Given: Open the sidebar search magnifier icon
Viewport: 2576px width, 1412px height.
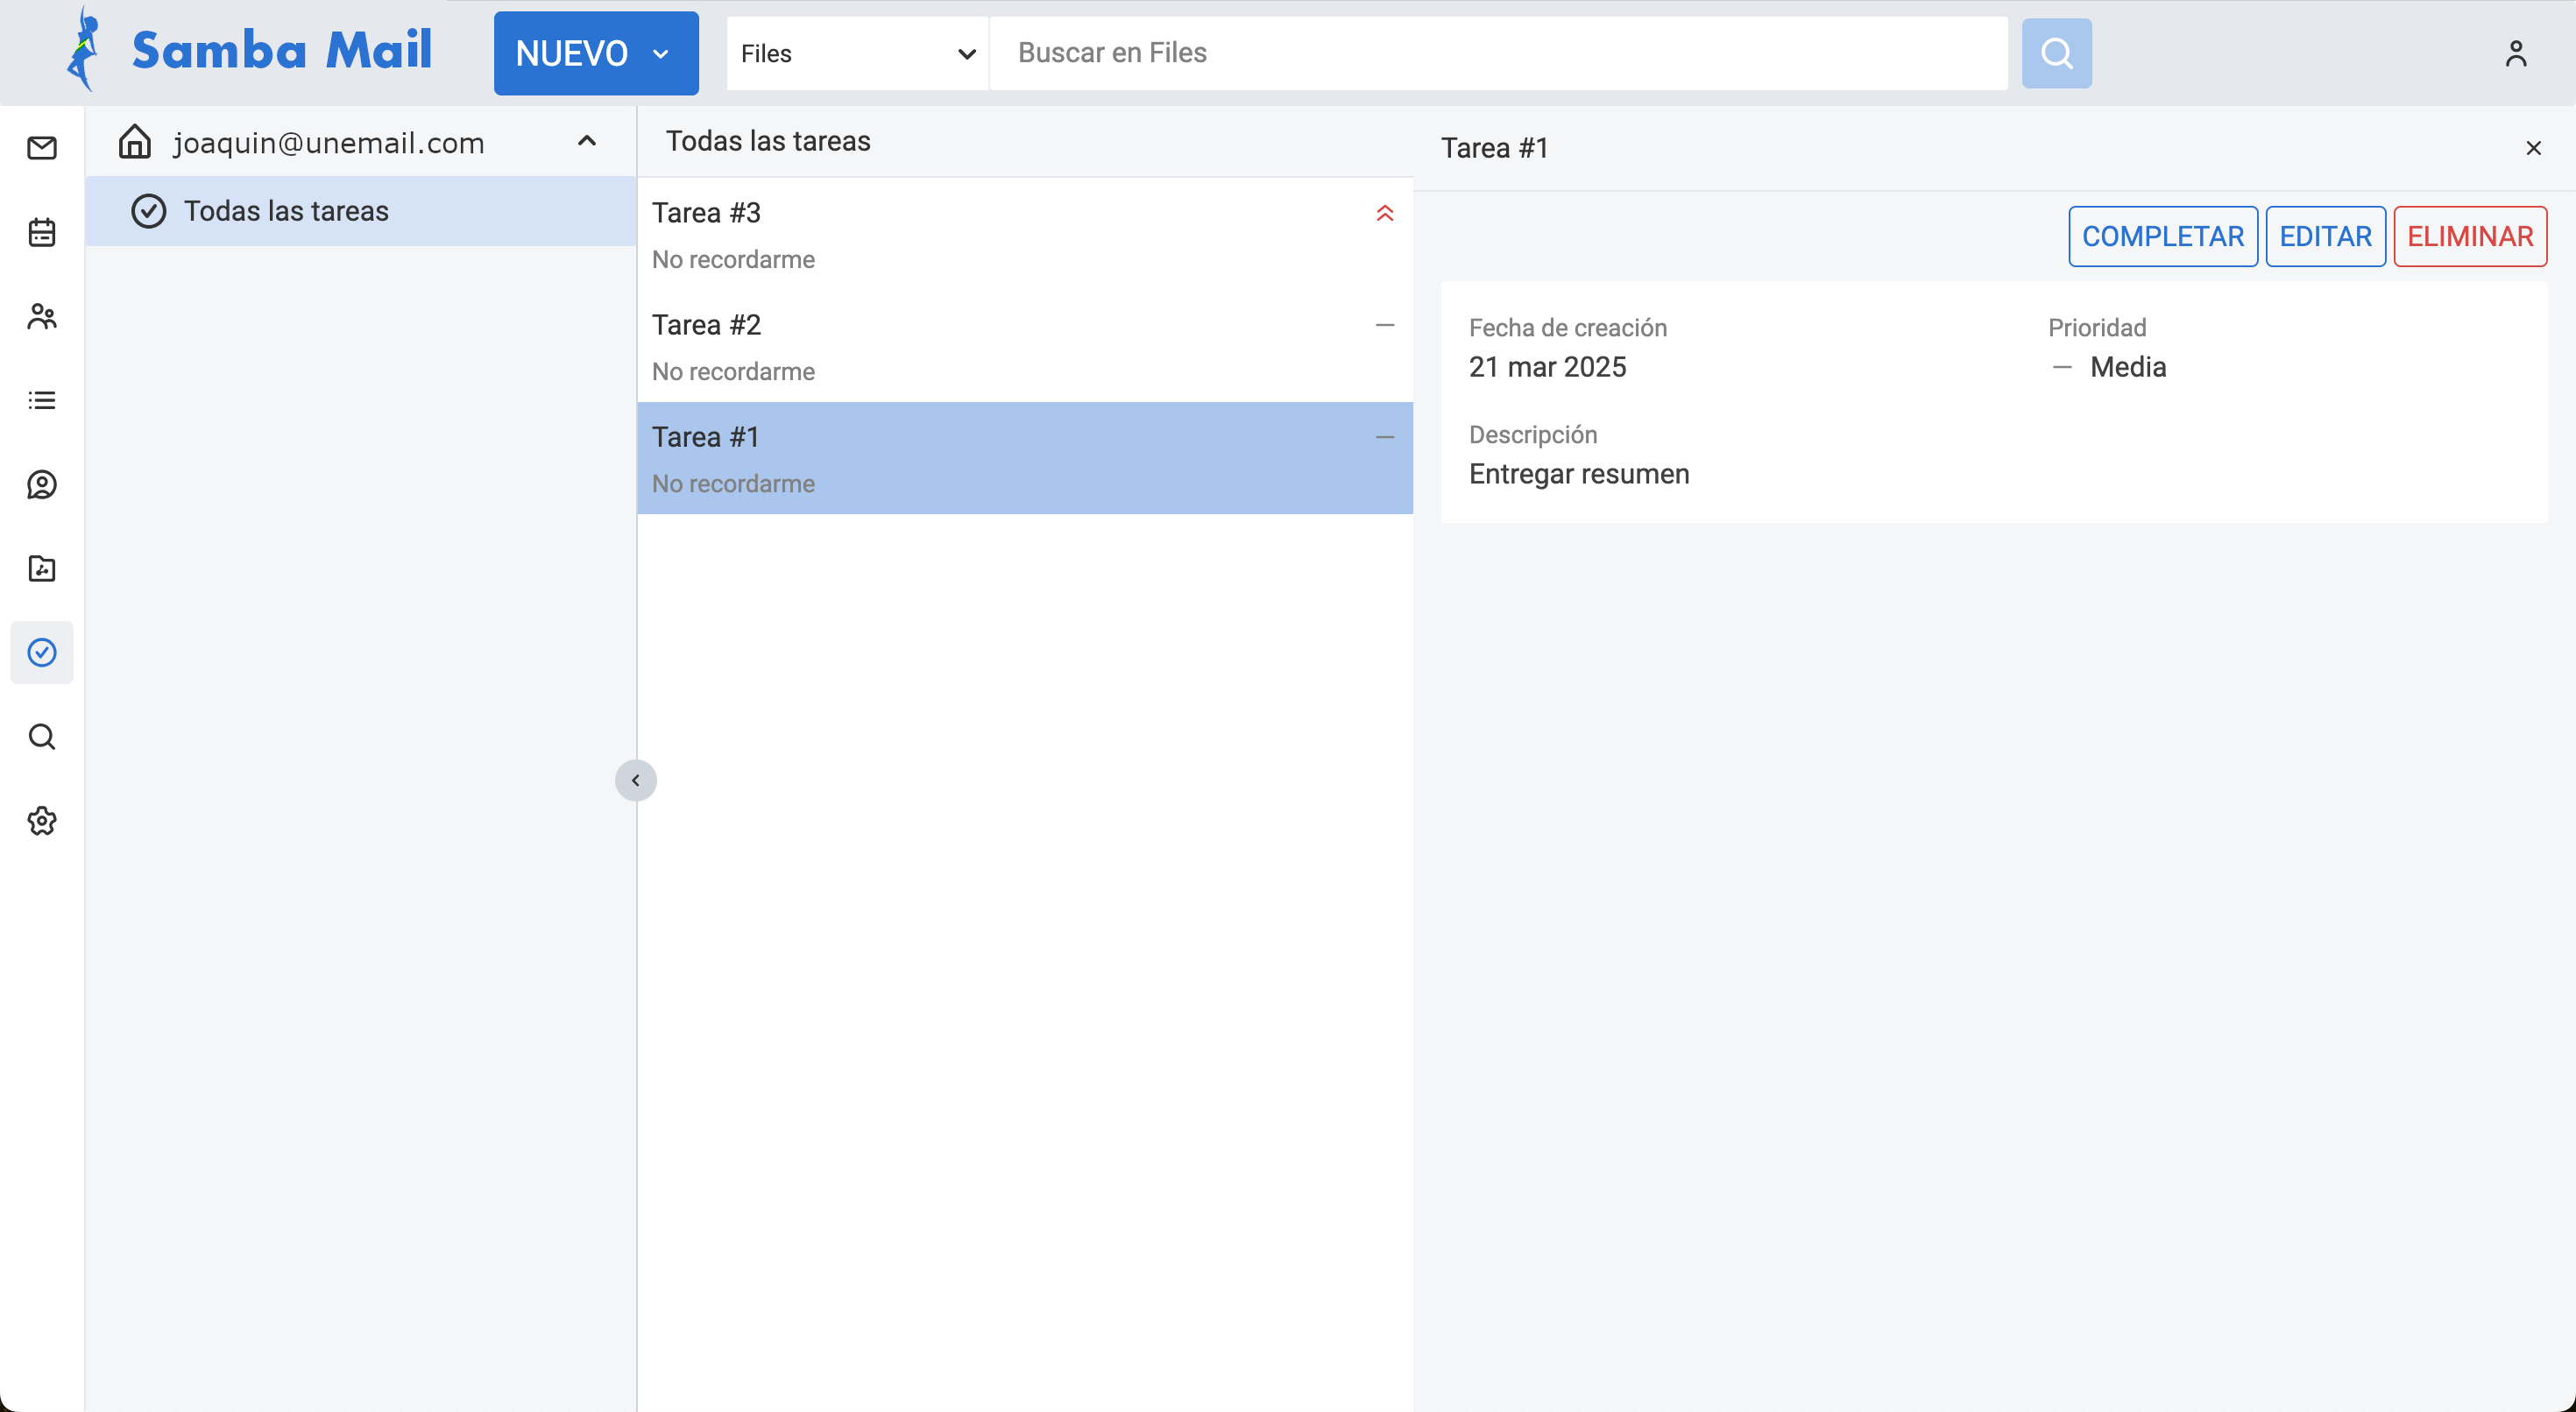Looking at the screenshot, I should point(42,737).
